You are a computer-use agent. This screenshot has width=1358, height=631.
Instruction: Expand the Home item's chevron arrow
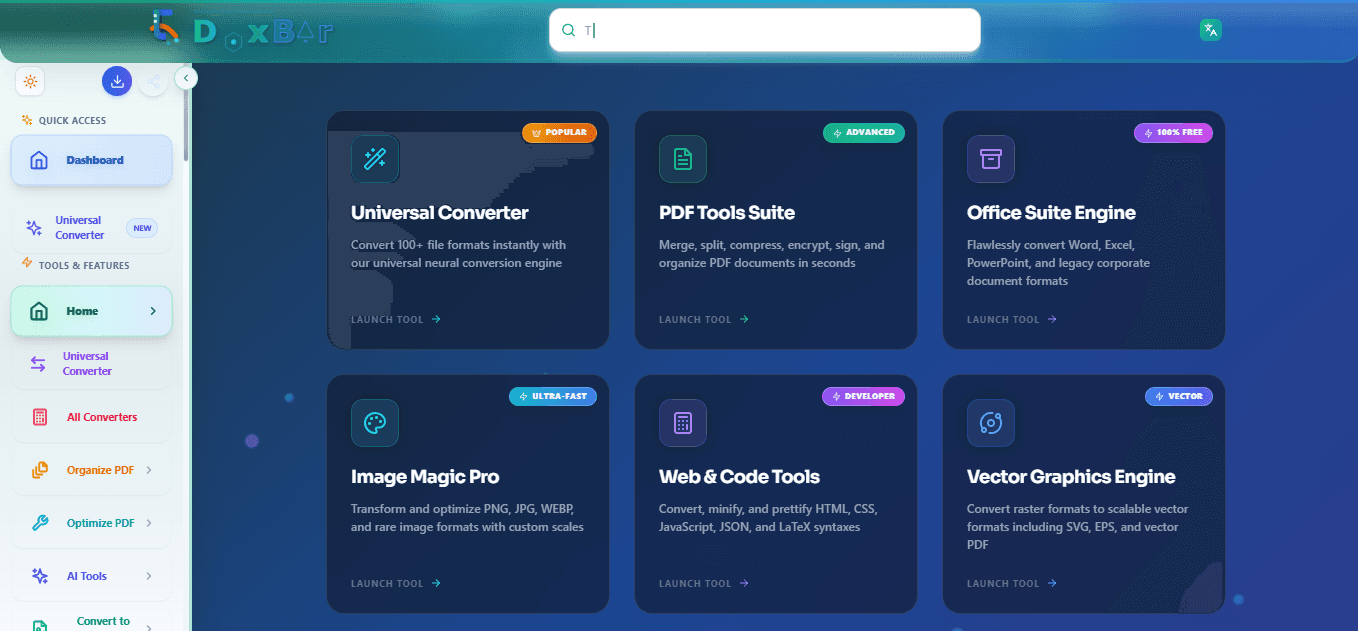153,311
